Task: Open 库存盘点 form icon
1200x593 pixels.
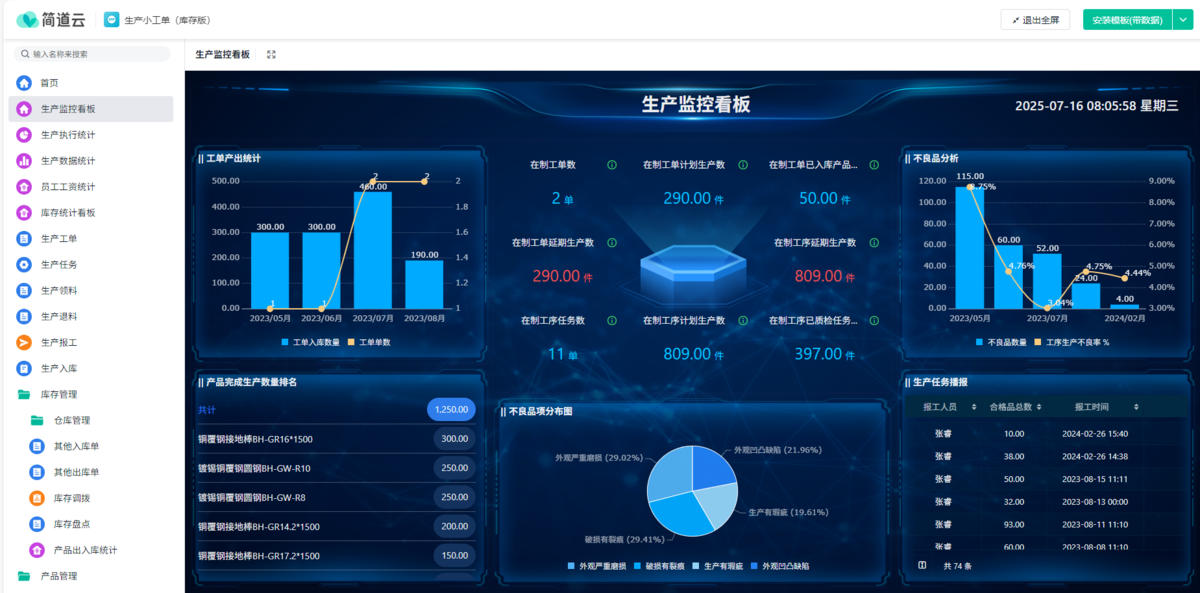Action: click(x=37, y=524)
